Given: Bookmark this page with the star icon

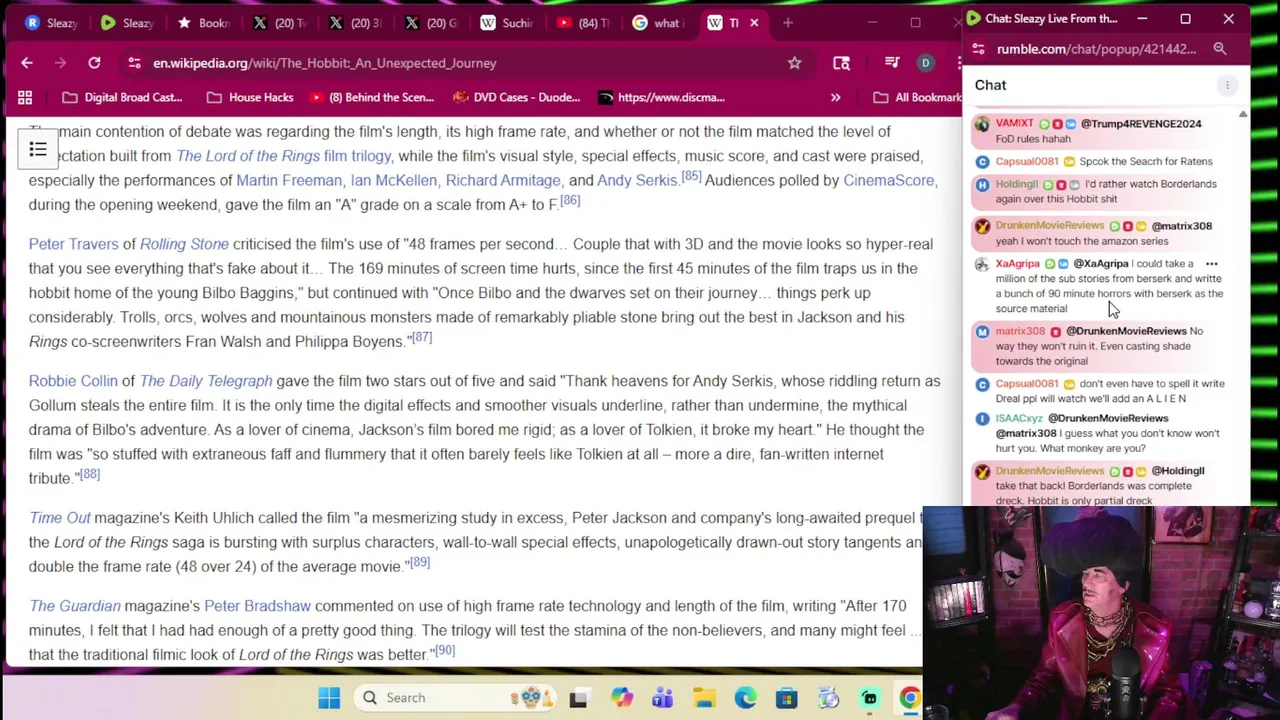Looking at the screenshot, I should point(794,63).
